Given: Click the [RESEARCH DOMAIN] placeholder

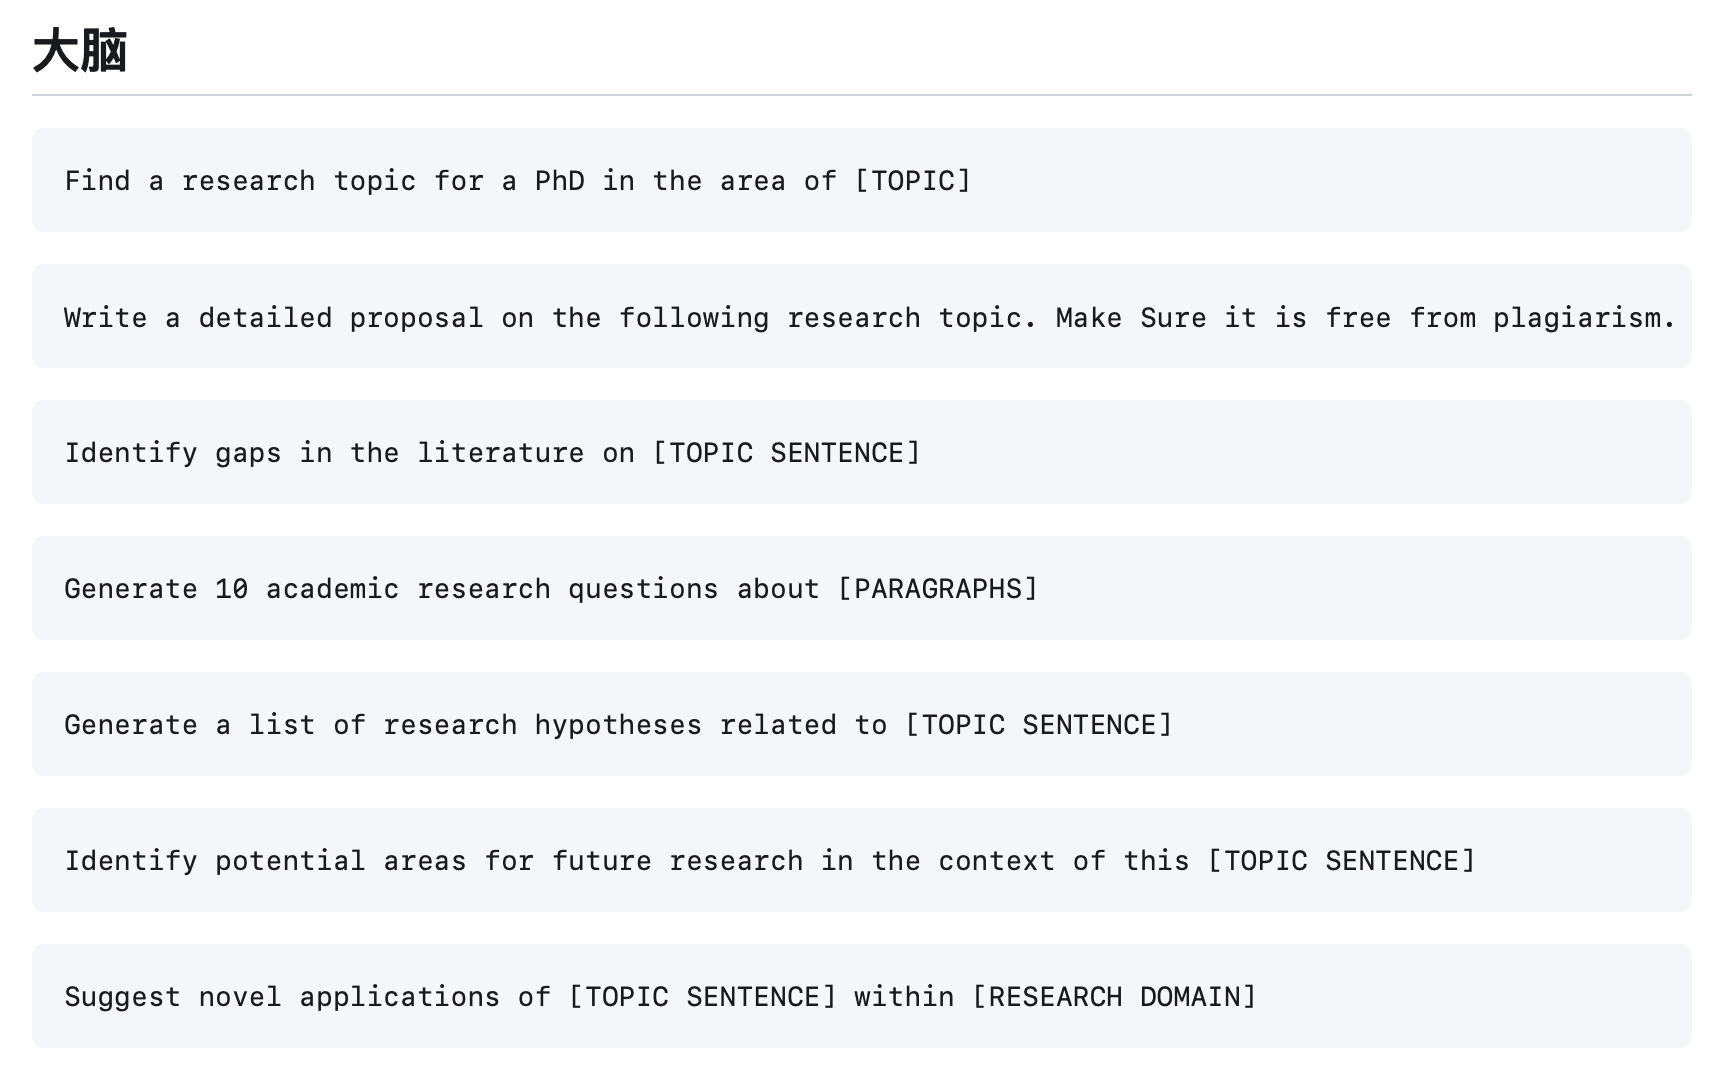Looking at the screenshot, I should coord(1114,997).
